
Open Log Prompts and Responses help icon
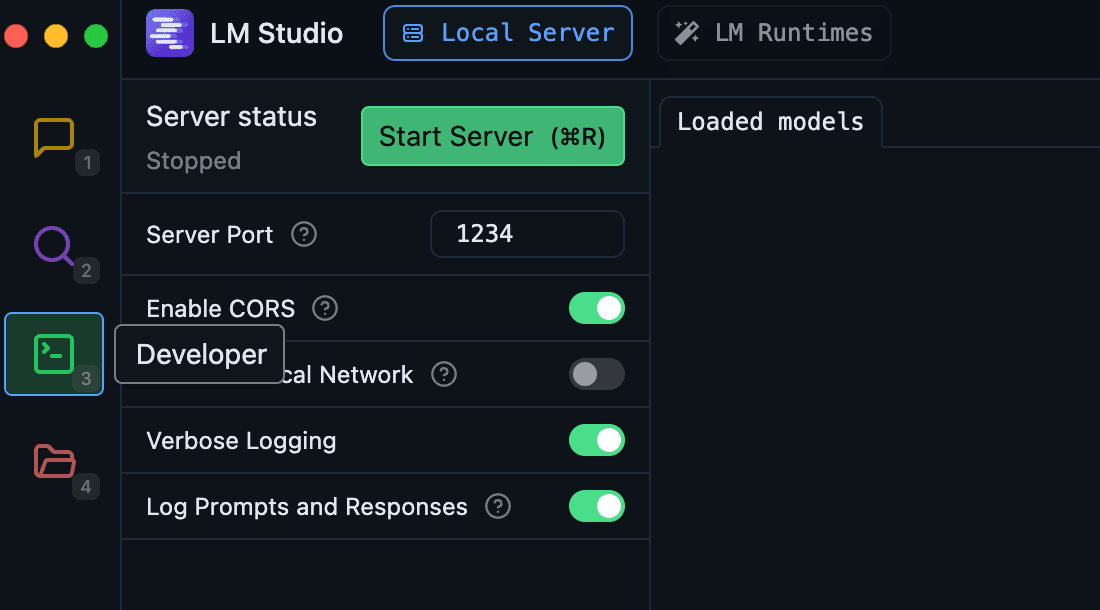pos(497,506)
